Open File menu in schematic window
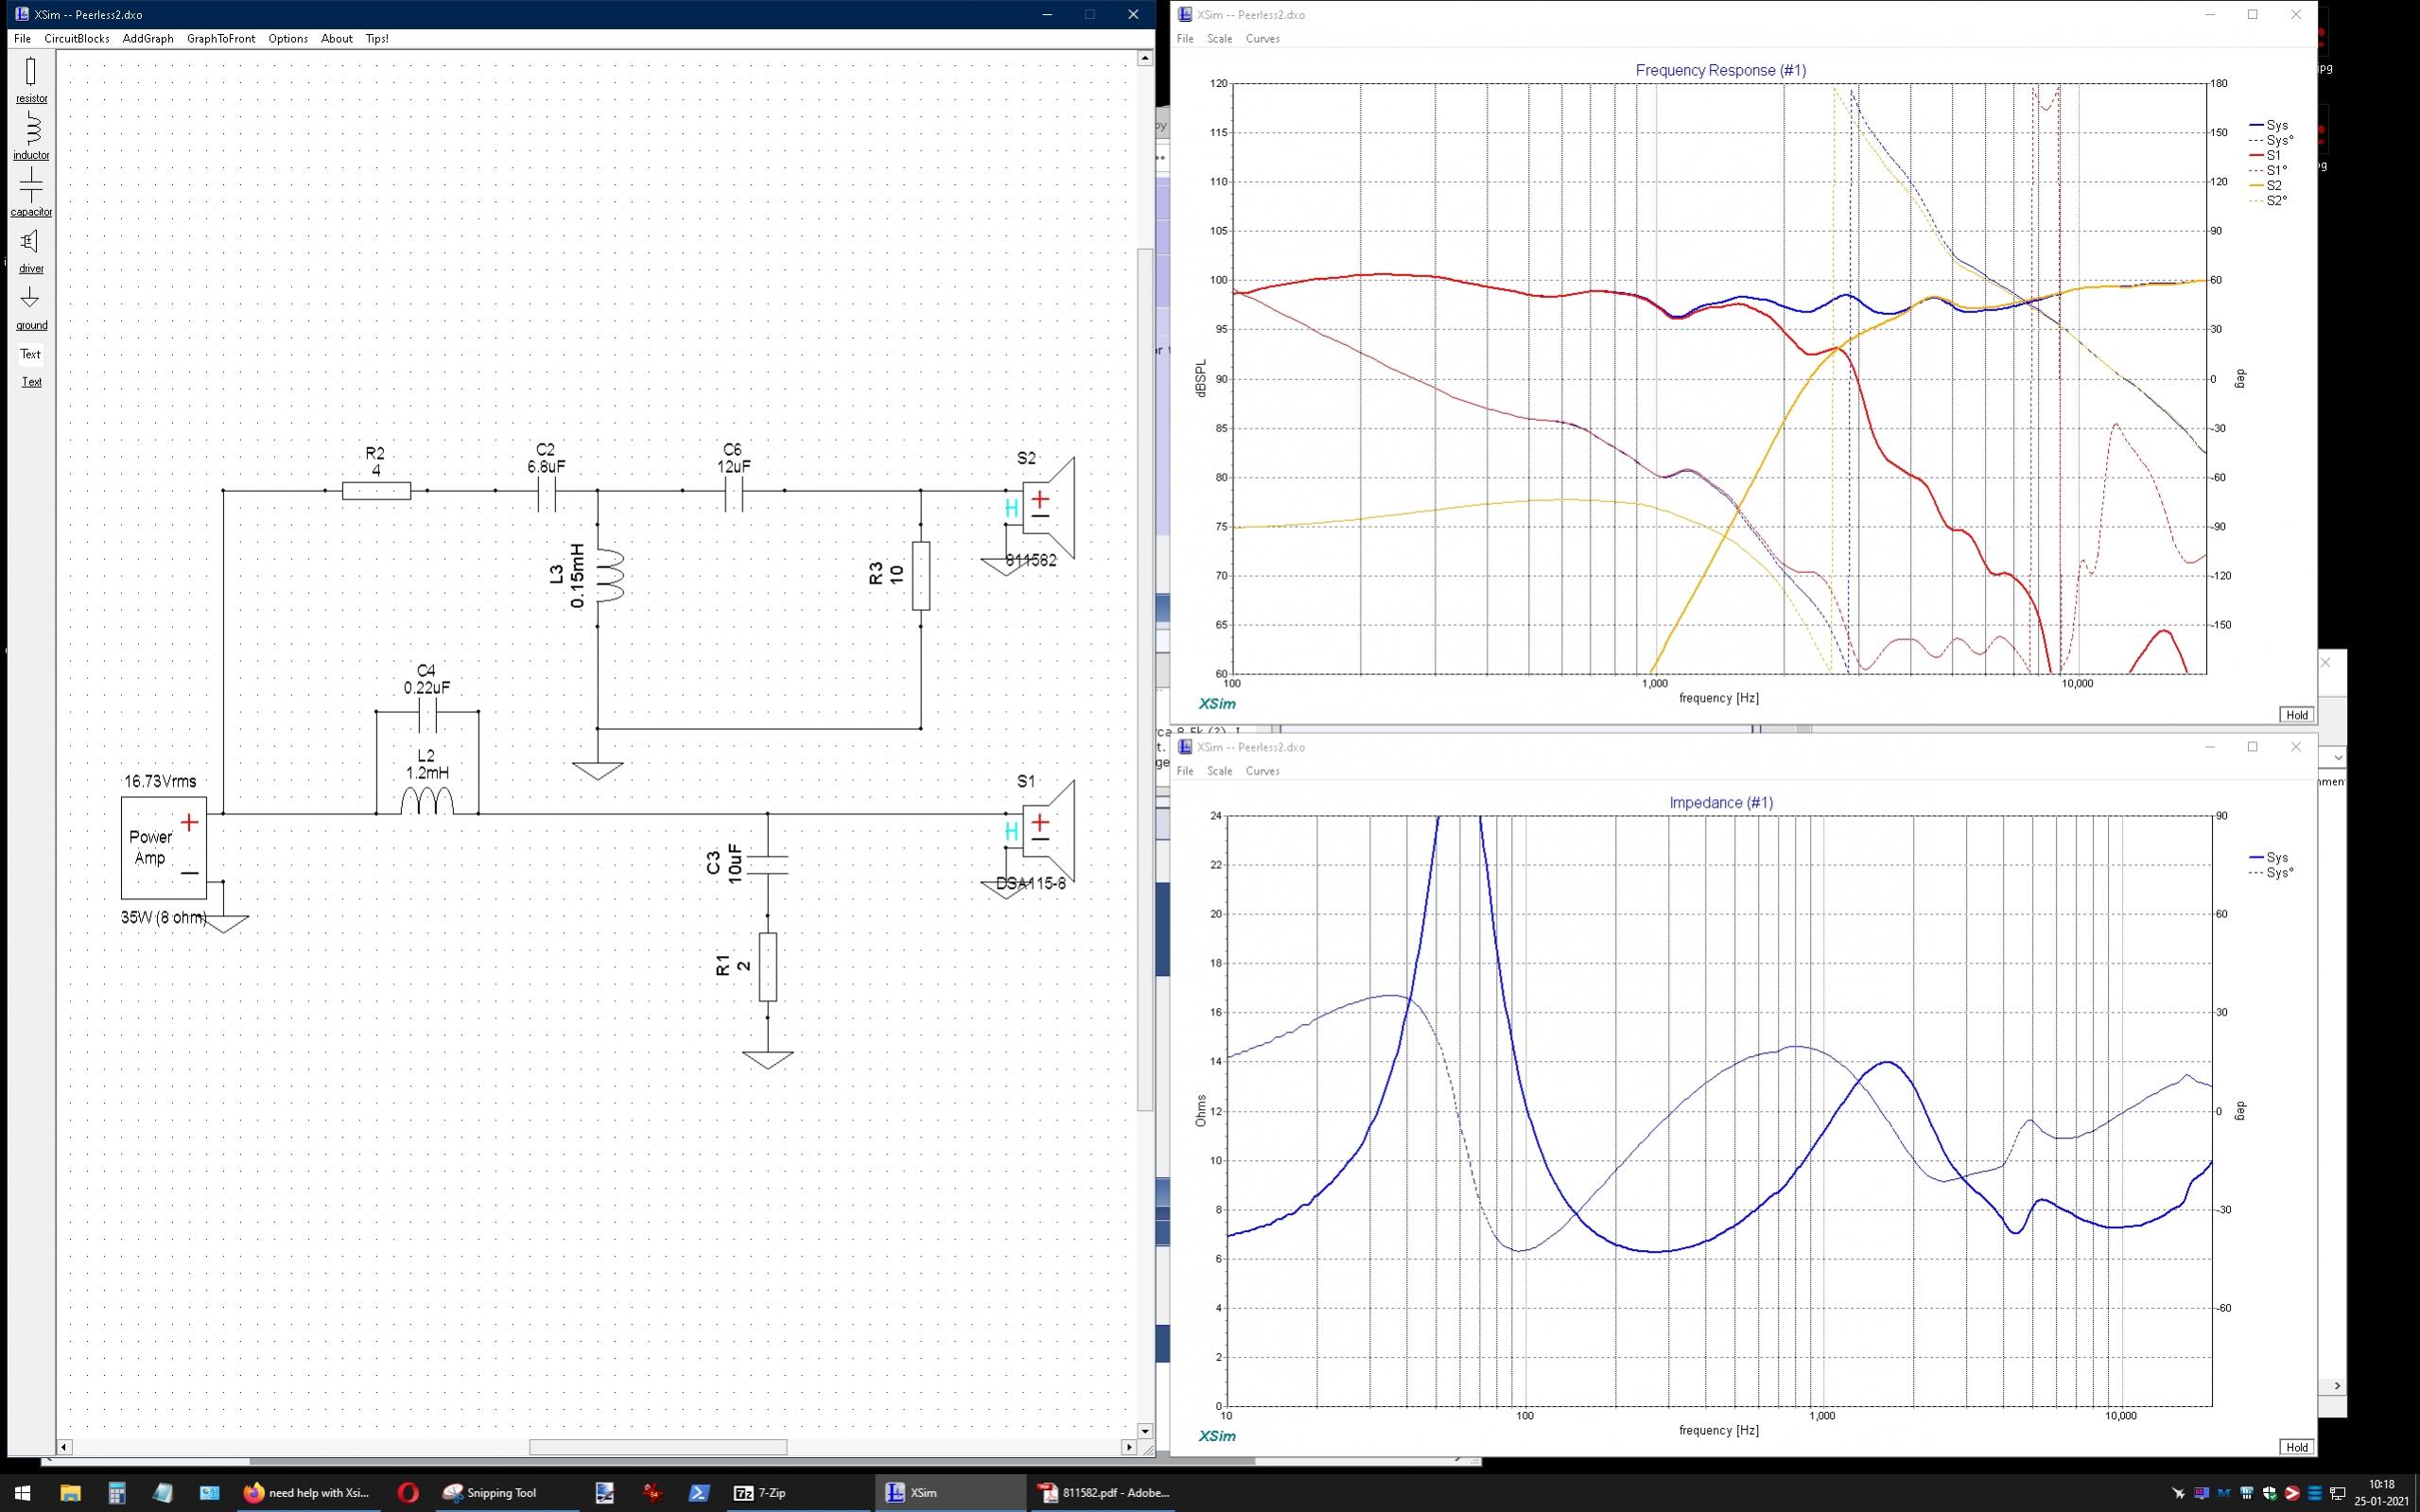 point(22,39)
